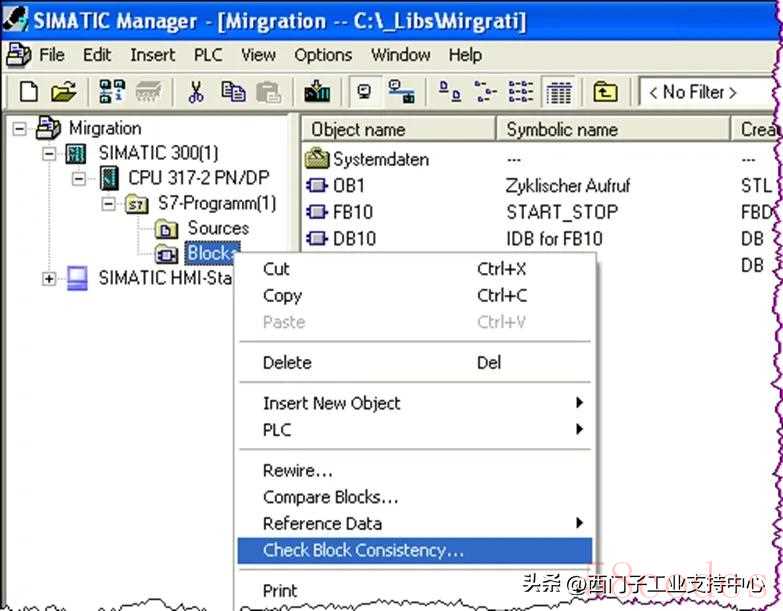Click the Configure Network toolbar icon
The image size is (783, 611).
pos(401,91)
